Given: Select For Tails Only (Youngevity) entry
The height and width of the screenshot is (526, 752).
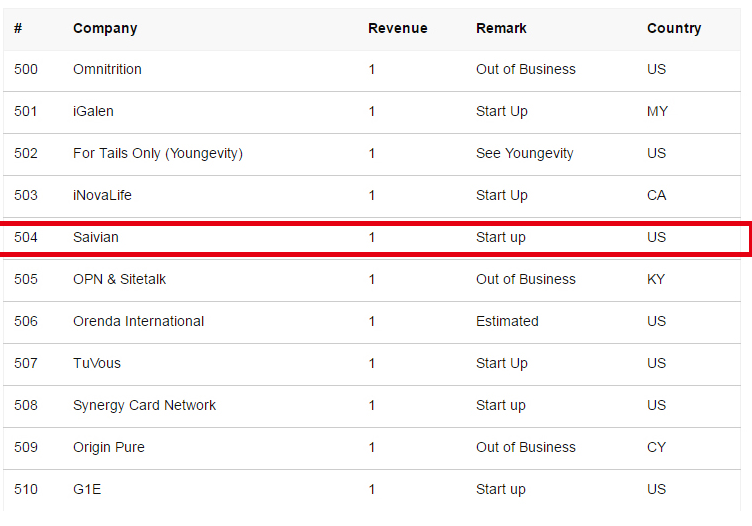Looking at the screenshot, I should tap(158, 153).
